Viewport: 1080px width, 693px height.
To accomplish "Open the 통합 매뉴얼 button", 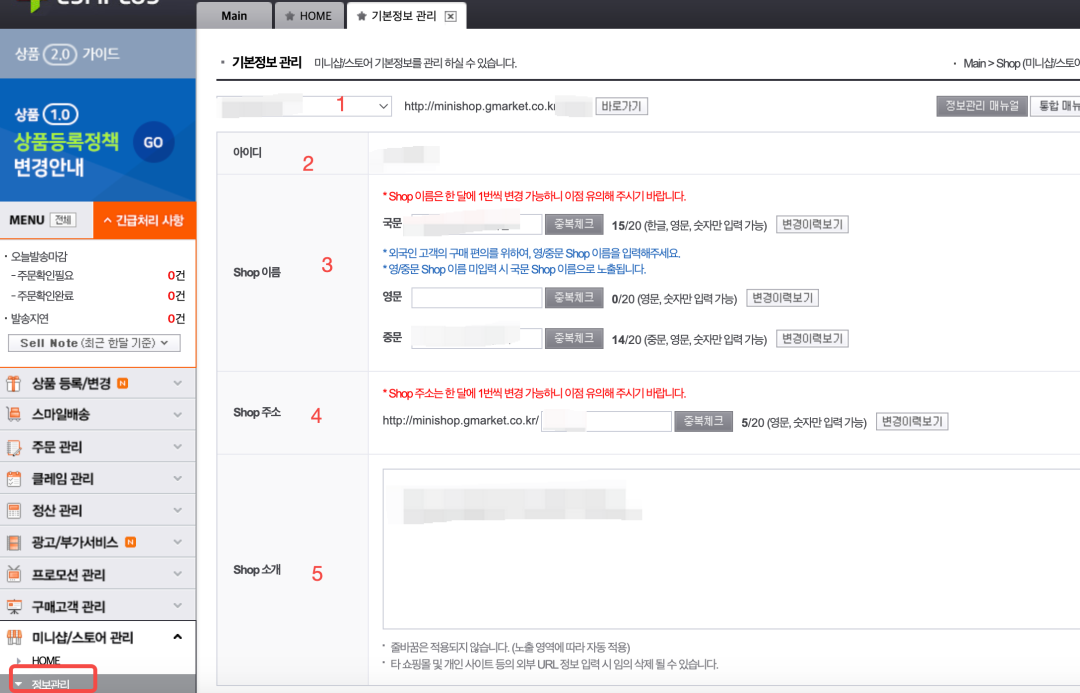I will click(1056, 106).
